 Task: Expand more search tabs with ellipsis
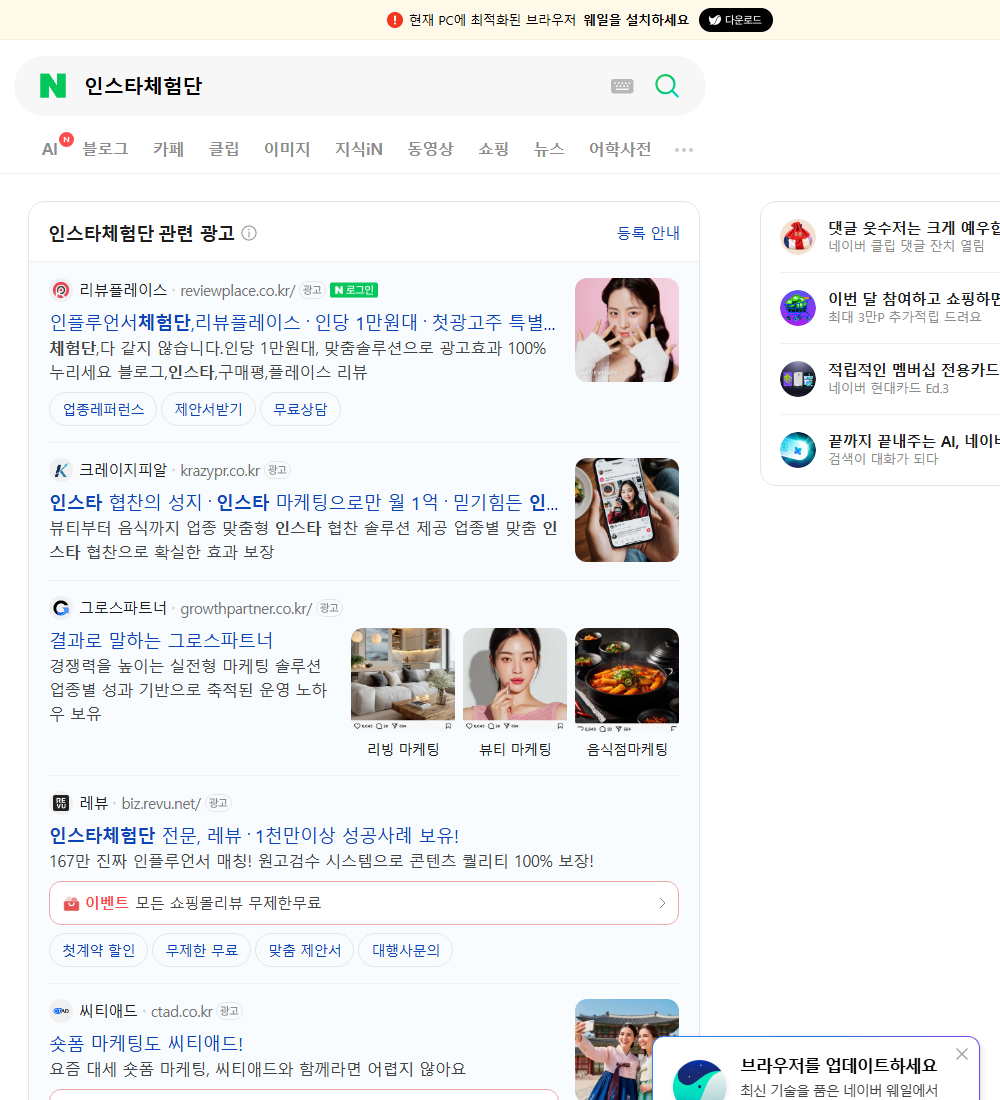(x=684, y=149)
